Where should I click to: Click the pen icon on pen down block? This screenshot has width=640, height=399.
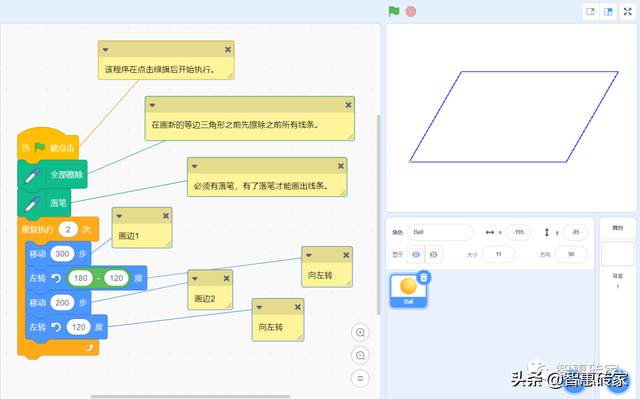click(32, 204)
